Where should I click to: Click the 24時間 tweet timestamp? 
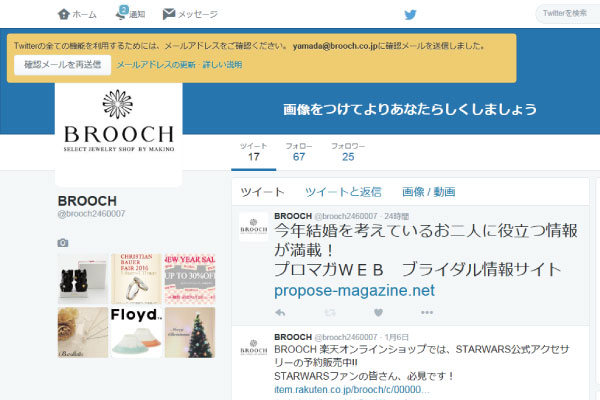tap(396, 216)
